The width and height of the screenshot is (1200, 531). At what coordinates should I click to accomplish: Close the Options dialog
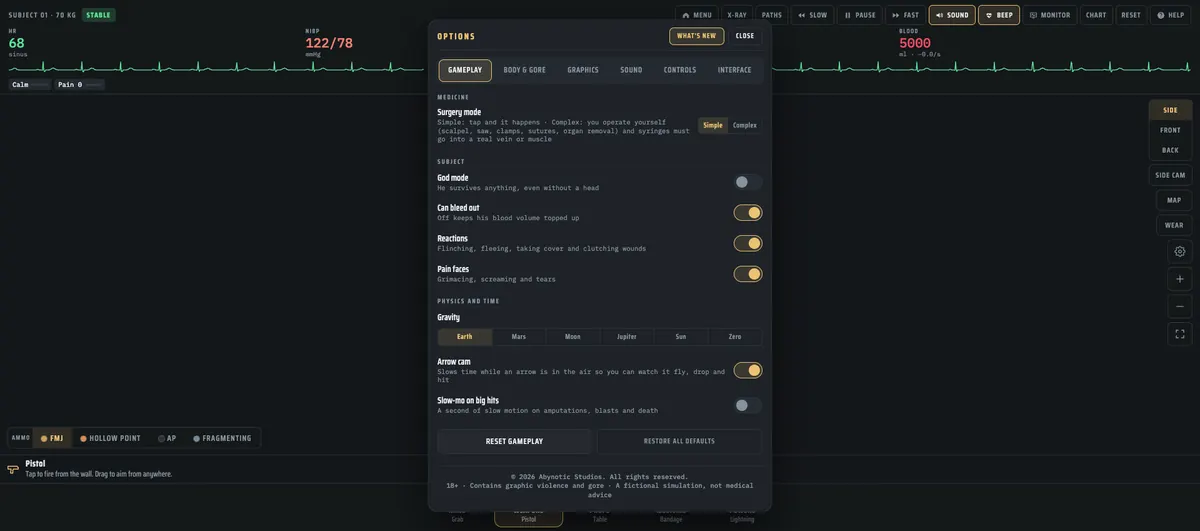(745, 36)
